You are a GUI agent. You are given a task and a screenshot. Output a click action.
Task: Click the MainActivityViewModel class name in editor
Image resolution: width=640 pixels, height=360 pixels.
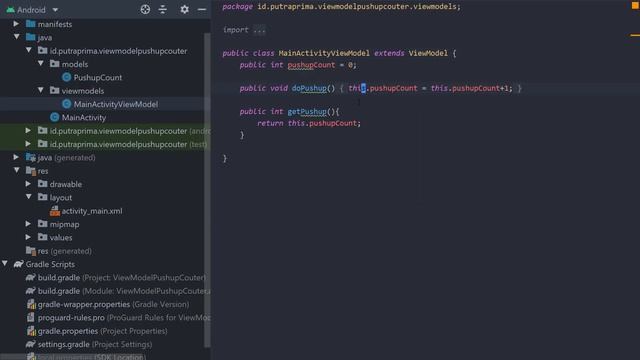point(324,53)
